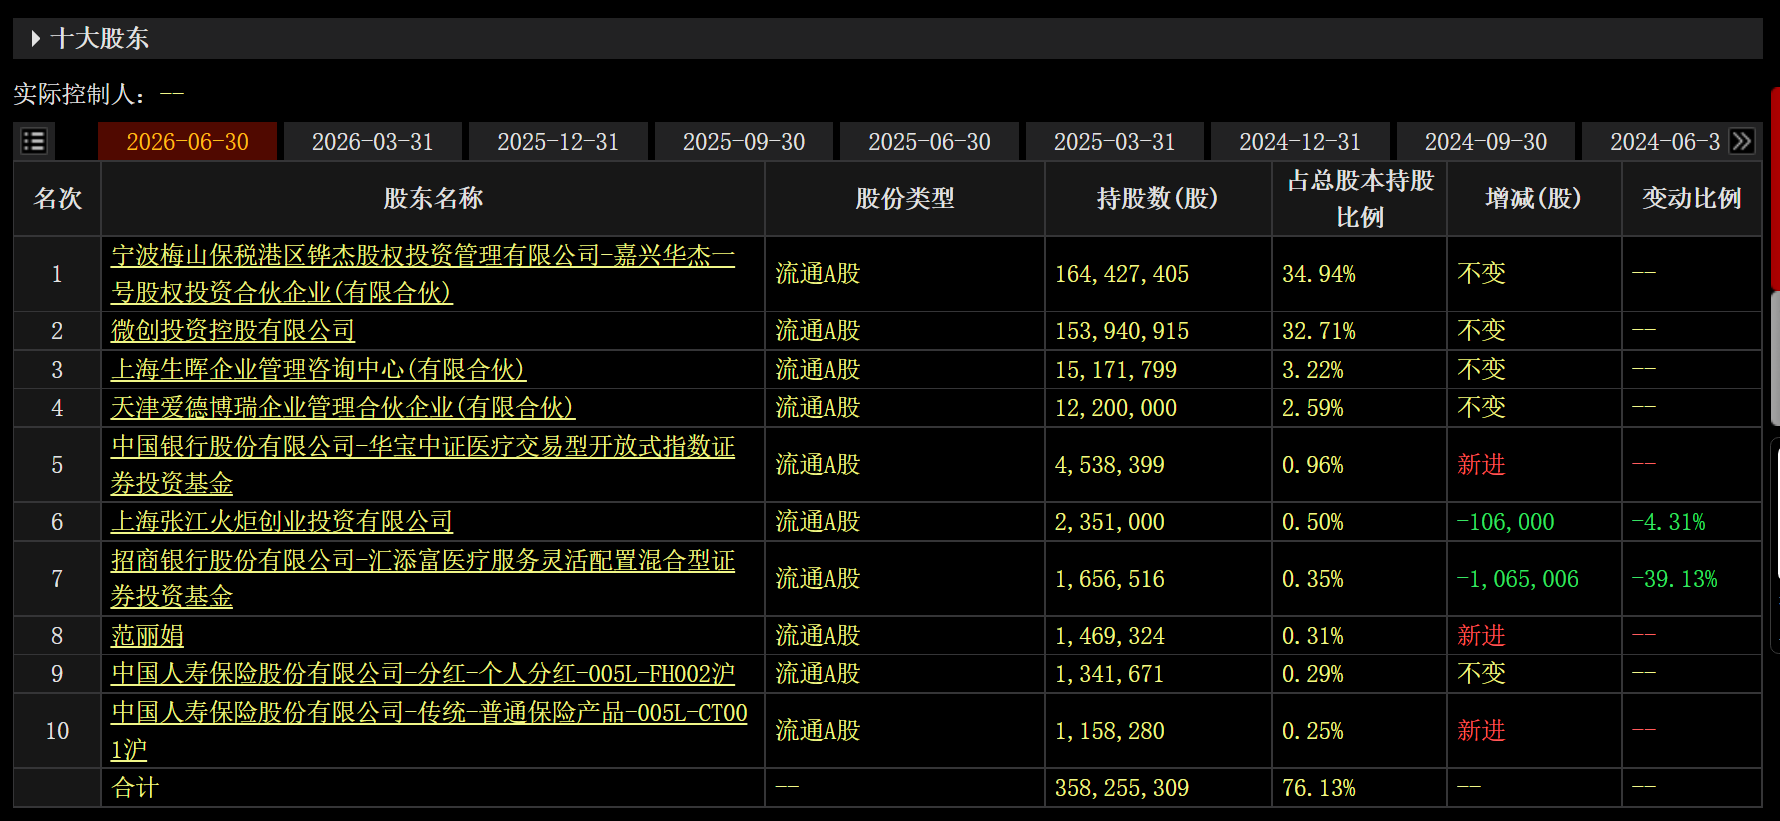Viewport: 1780px width, 821px height.
Task: Click the 股东名称 column header
Action: pyautogui.click(x=433, y=199)
